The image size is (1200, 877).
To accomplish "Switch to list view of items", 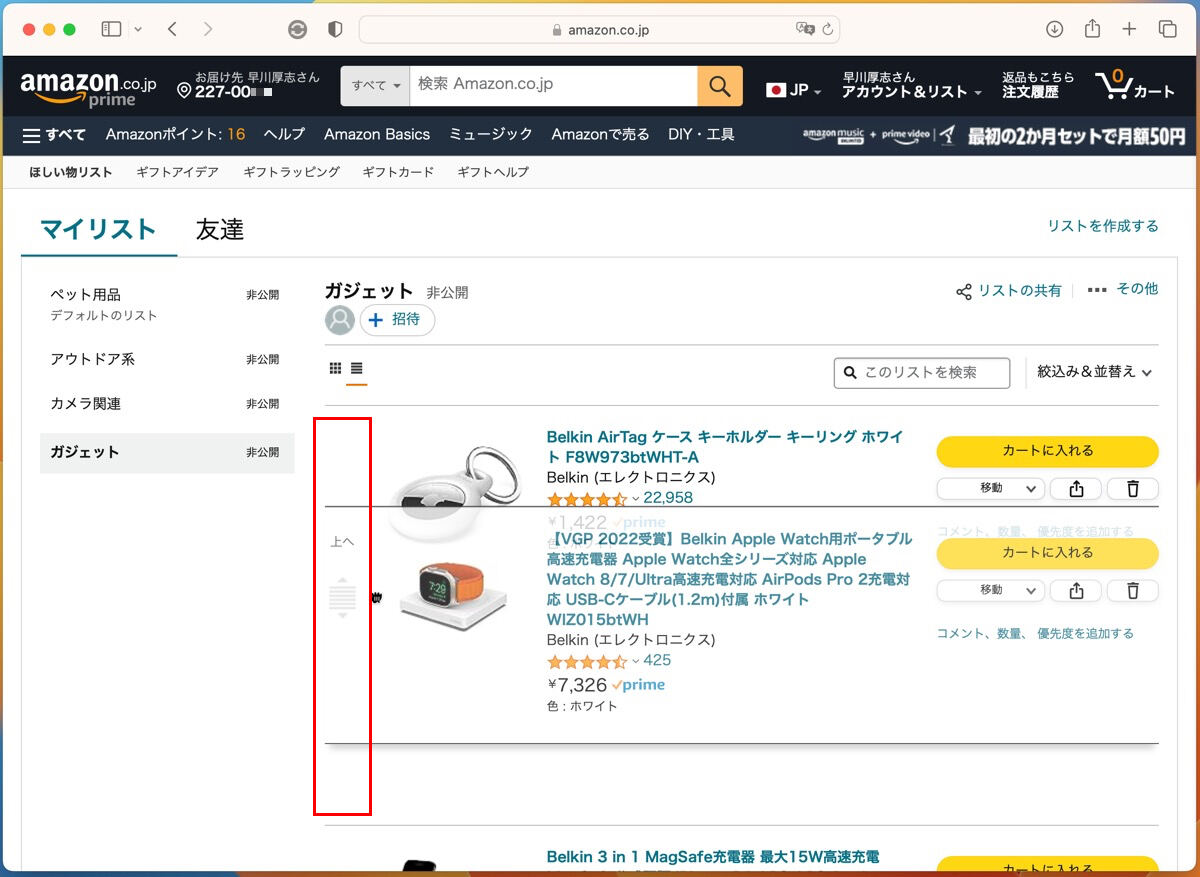I will point(356,368).
